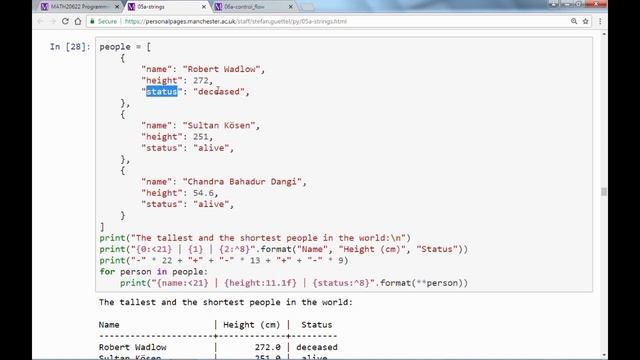
Task: Open a new browser tab
Action: 308,7
